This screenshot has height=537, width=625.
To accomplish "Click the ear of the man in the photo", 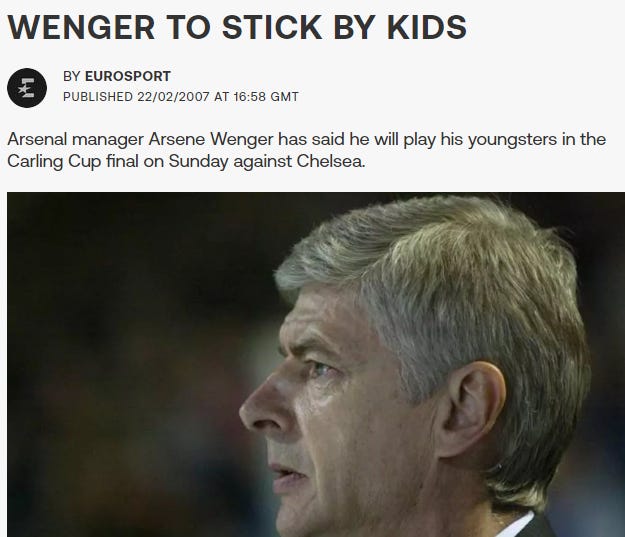I will (470, 411).
